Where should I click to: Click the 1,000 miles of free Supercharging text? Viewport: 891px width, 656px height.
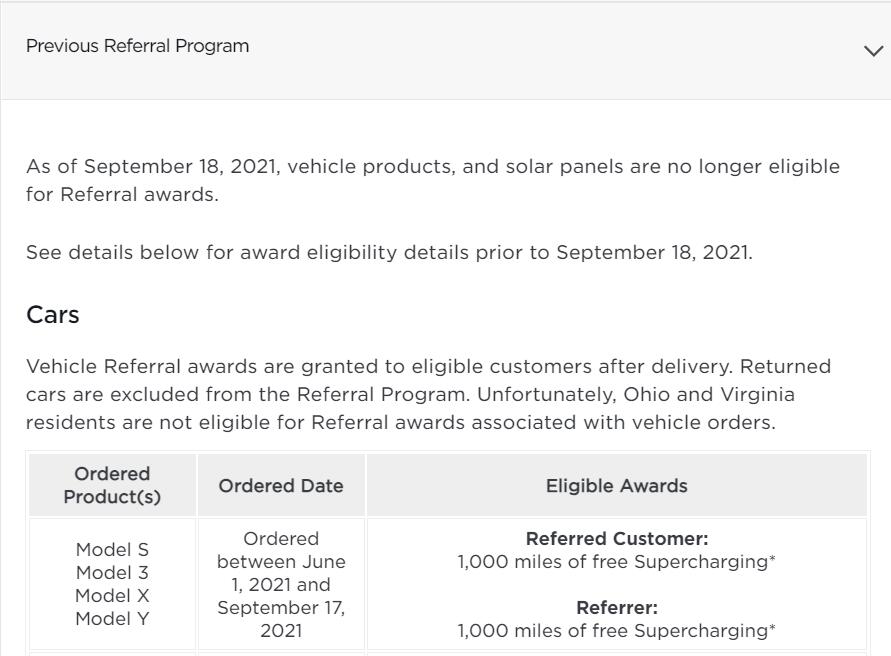coord(616,561)
